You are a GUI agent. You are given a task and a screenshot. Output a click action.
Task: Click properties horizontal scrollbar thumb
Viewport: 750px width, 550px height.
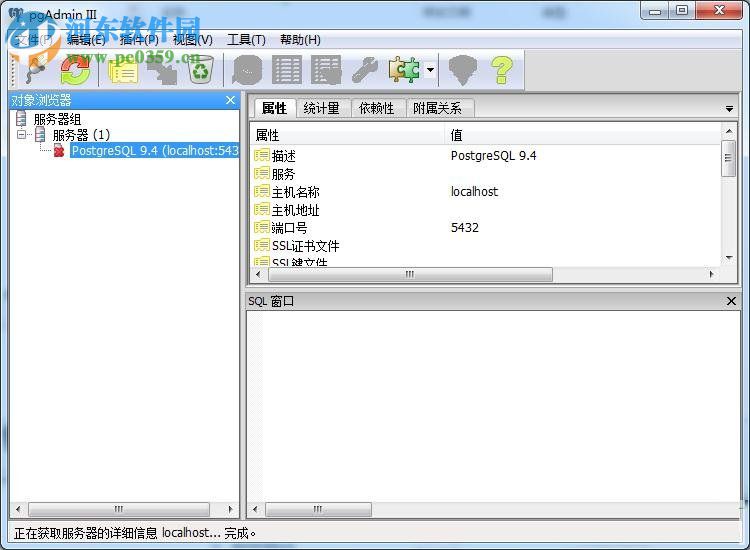(x=410, y=275)
